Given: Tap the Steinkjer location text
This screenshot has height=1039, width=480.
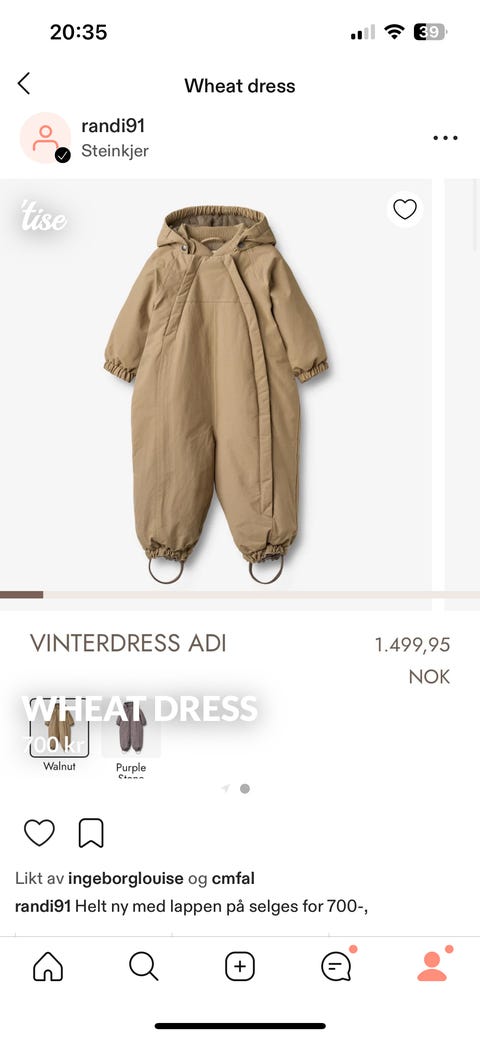Looking at the screenshot, I should point(115,151).
